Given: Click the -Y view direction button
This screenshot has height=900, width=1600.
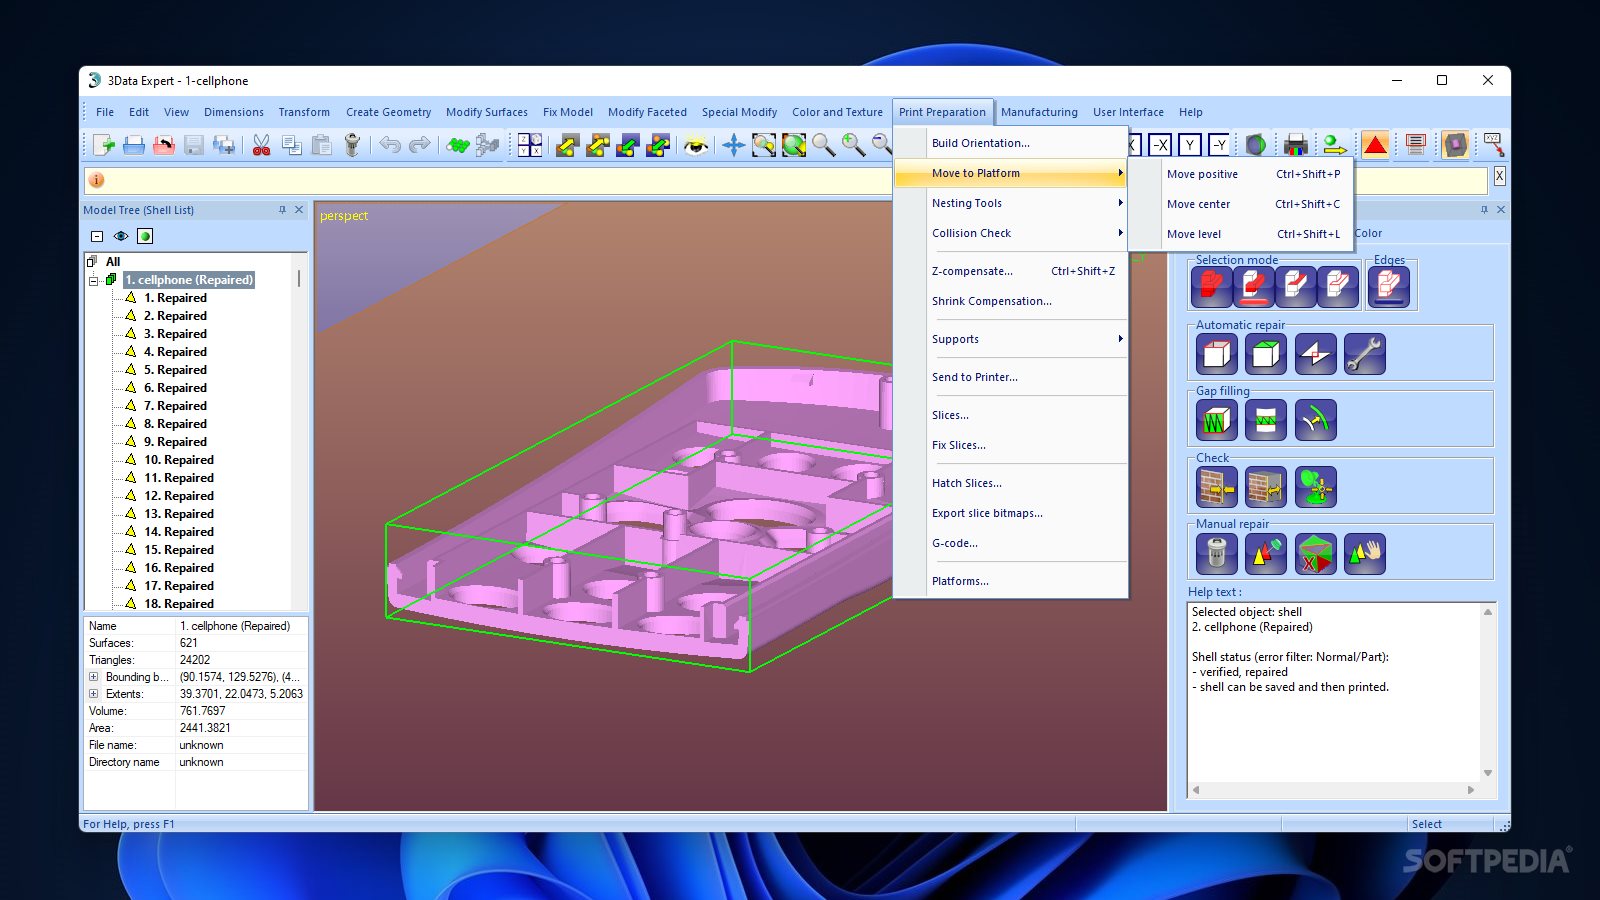Looking at the screenshot, I should click(1219, 145).
